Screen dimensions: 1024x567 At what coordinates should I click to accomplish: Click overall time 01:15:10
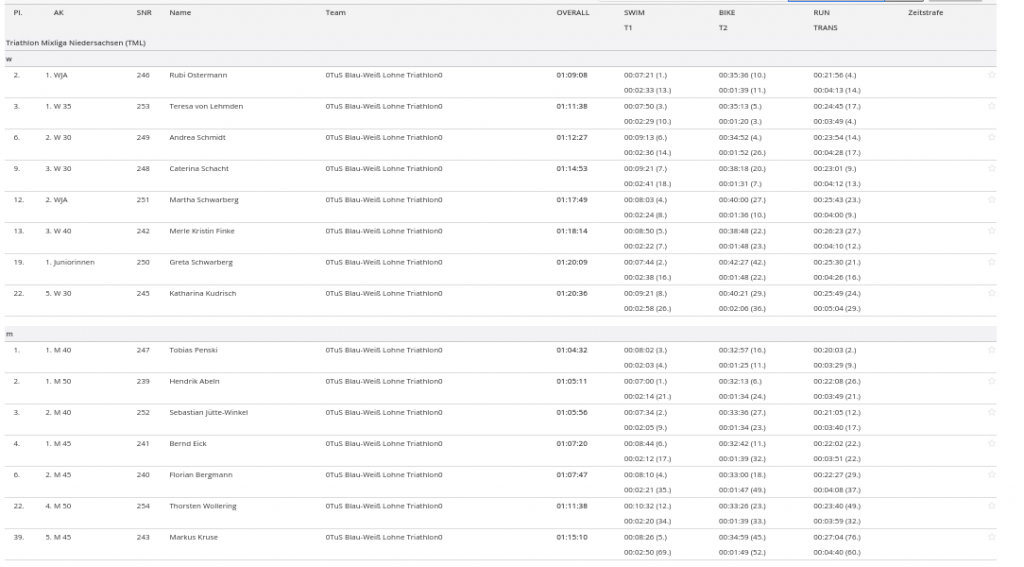pyautogui.click(x=572, y=537)
